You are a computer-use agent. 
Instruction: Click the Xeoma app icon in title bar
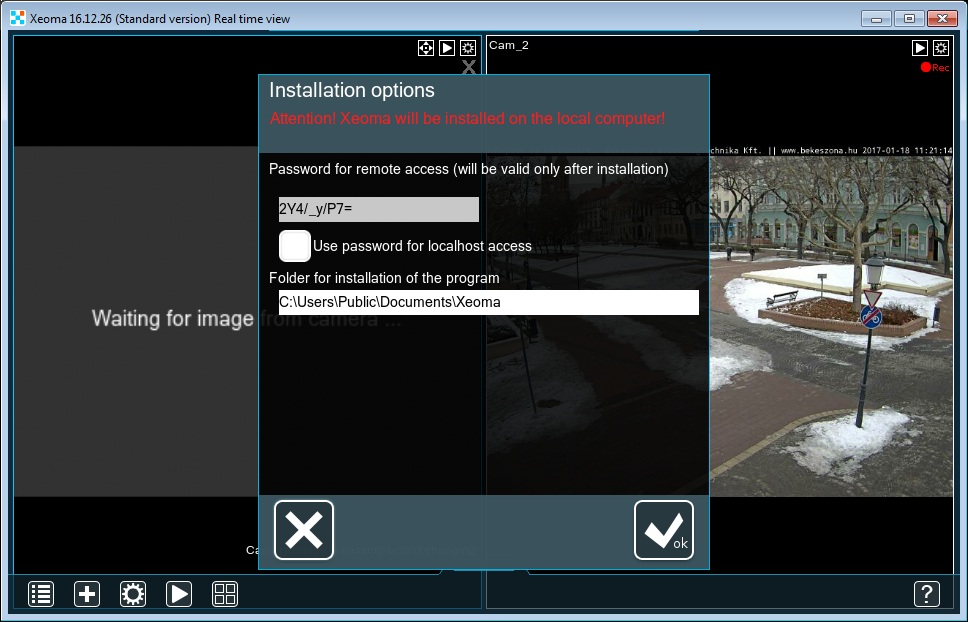point(18,18)
